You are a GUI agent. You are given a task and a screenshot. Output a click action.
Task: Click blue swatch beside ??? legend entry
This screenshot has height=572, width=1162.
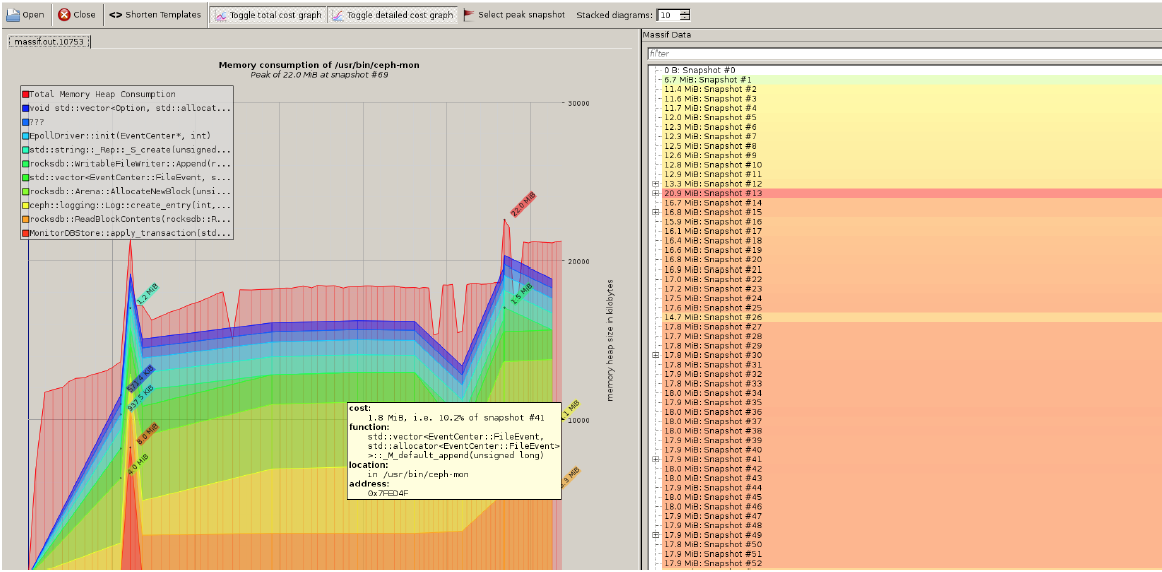tap(26, 122)
